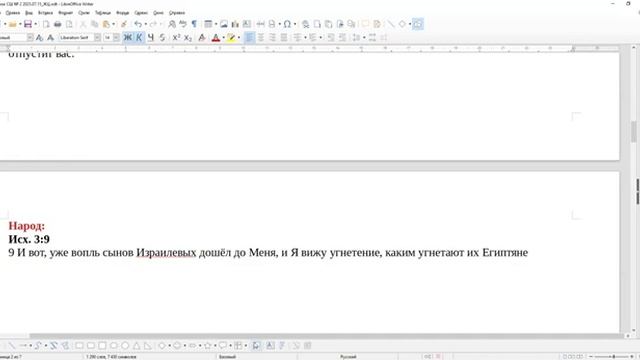Click the bold line Исх. 3:9
This screenshot has width=640, height=360.
29,239
